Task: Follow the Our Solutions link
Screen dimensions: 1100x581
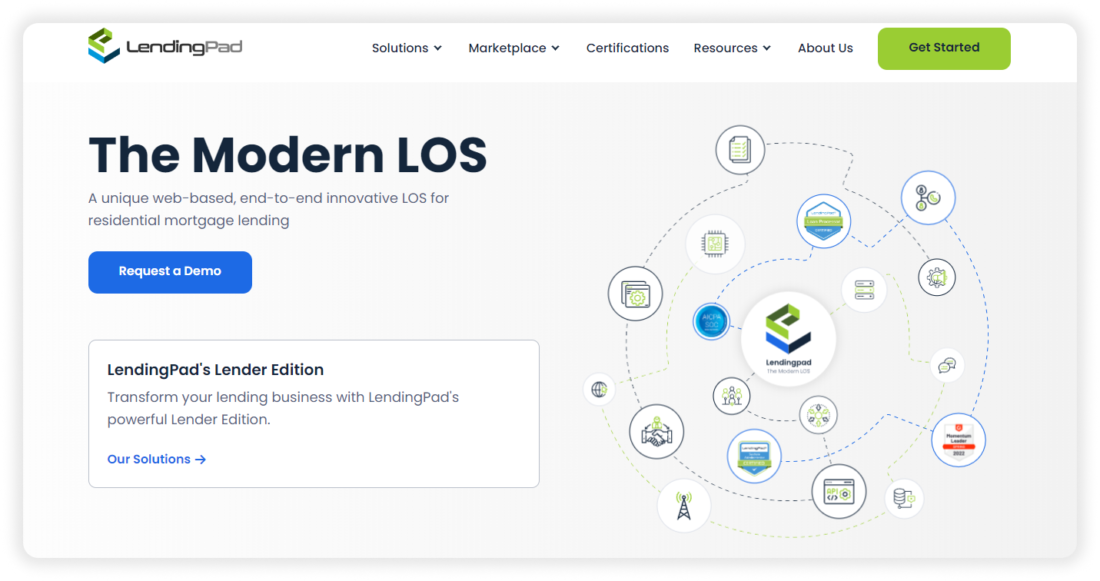Action: [x=156, y=459]
